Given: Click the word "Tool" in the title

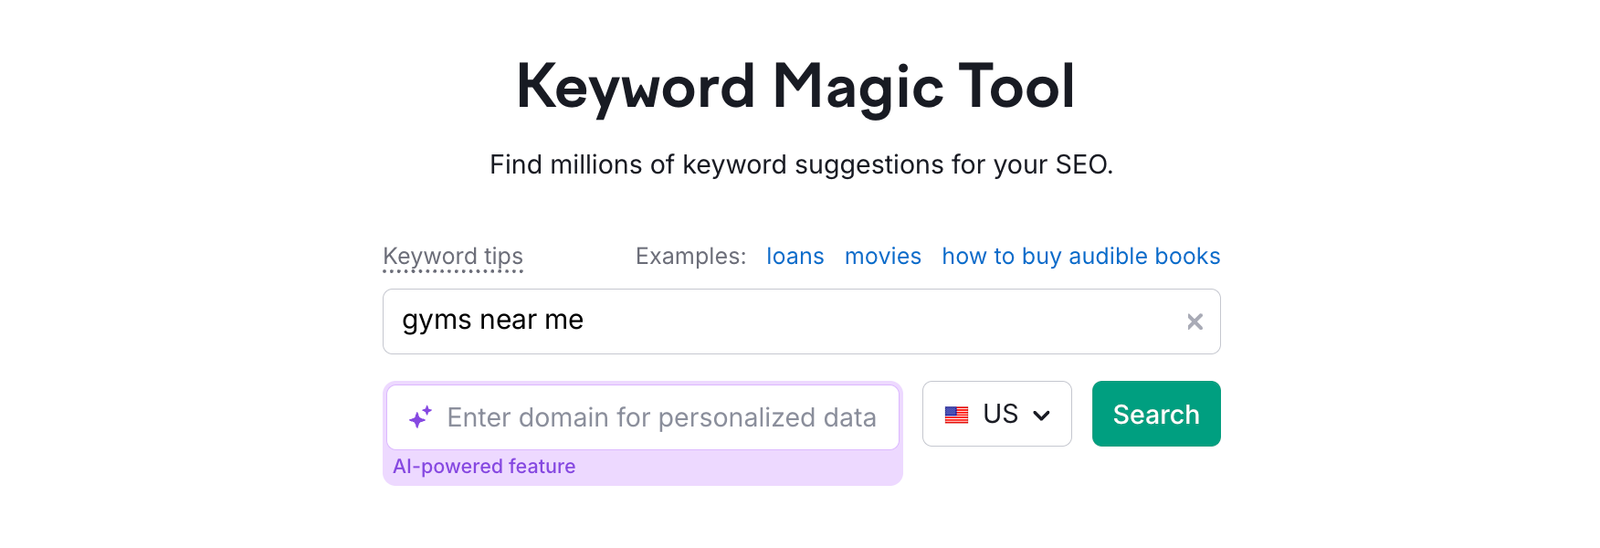Looking at the screenshot, I should tap(1017, 86).
